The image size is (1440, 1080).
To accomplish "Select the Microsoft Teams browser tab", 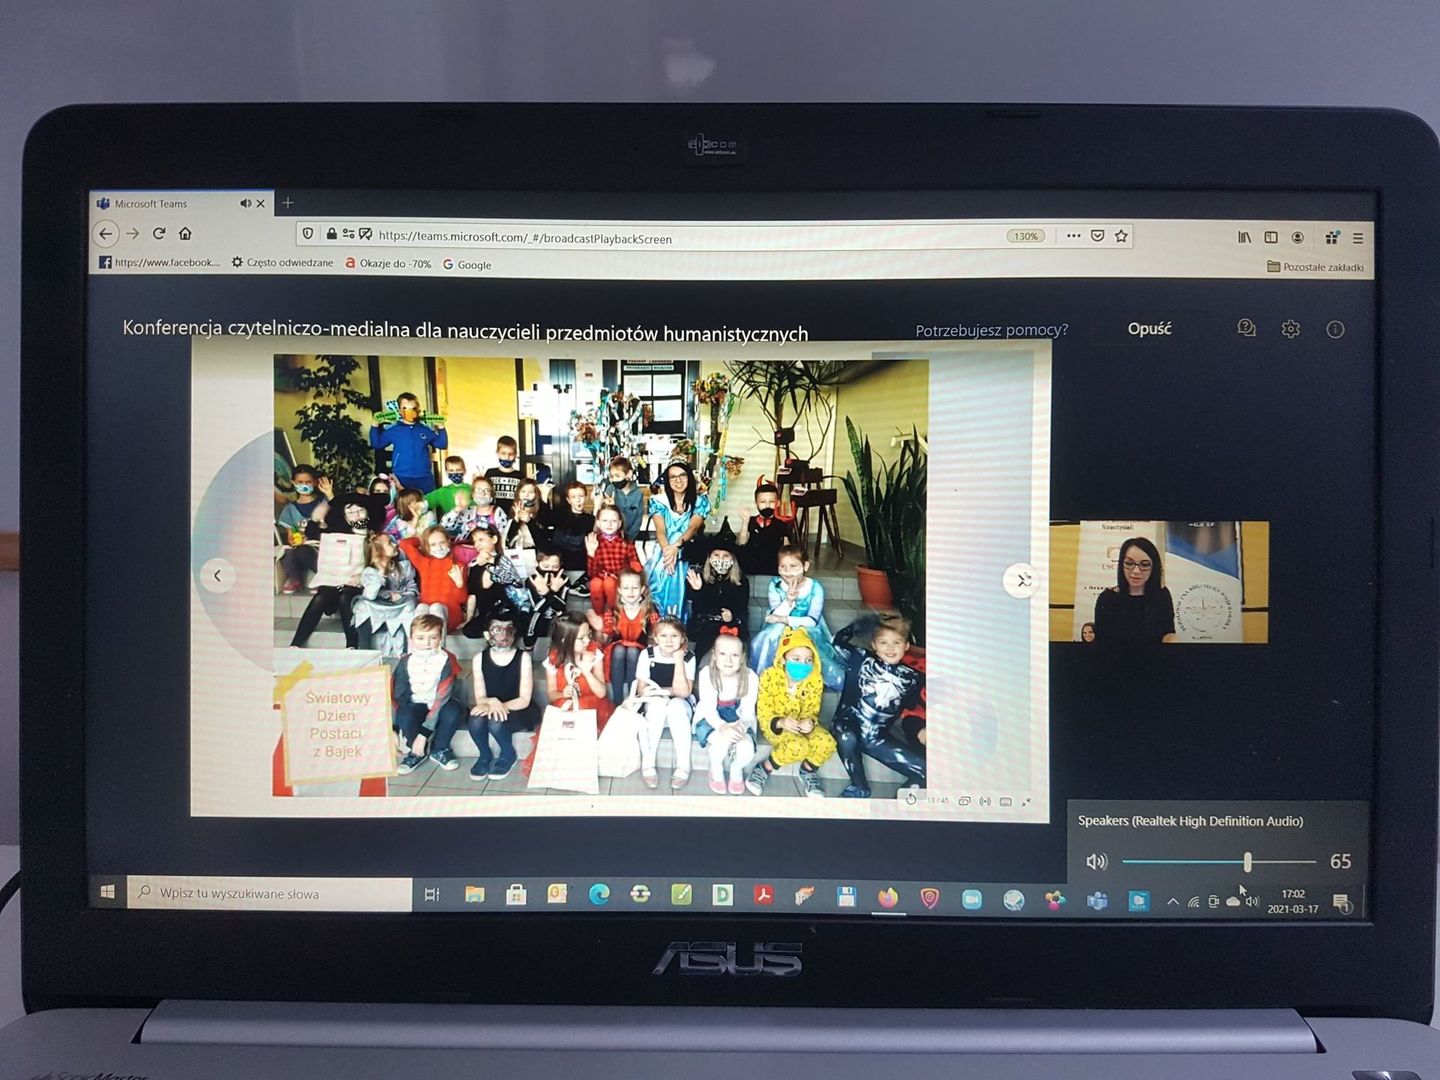I will point(160,203).
